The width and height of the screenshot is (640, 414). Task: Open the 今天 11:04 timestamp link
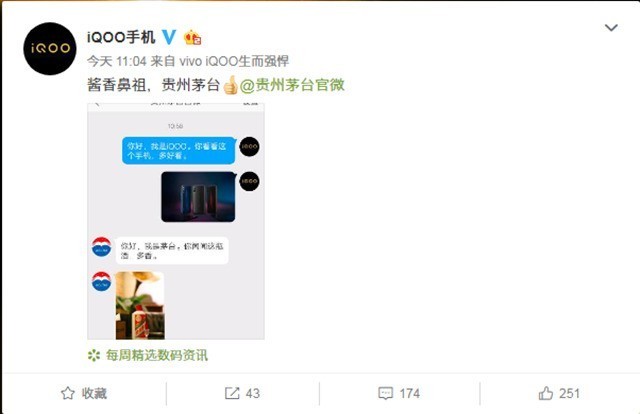(117, 61)
